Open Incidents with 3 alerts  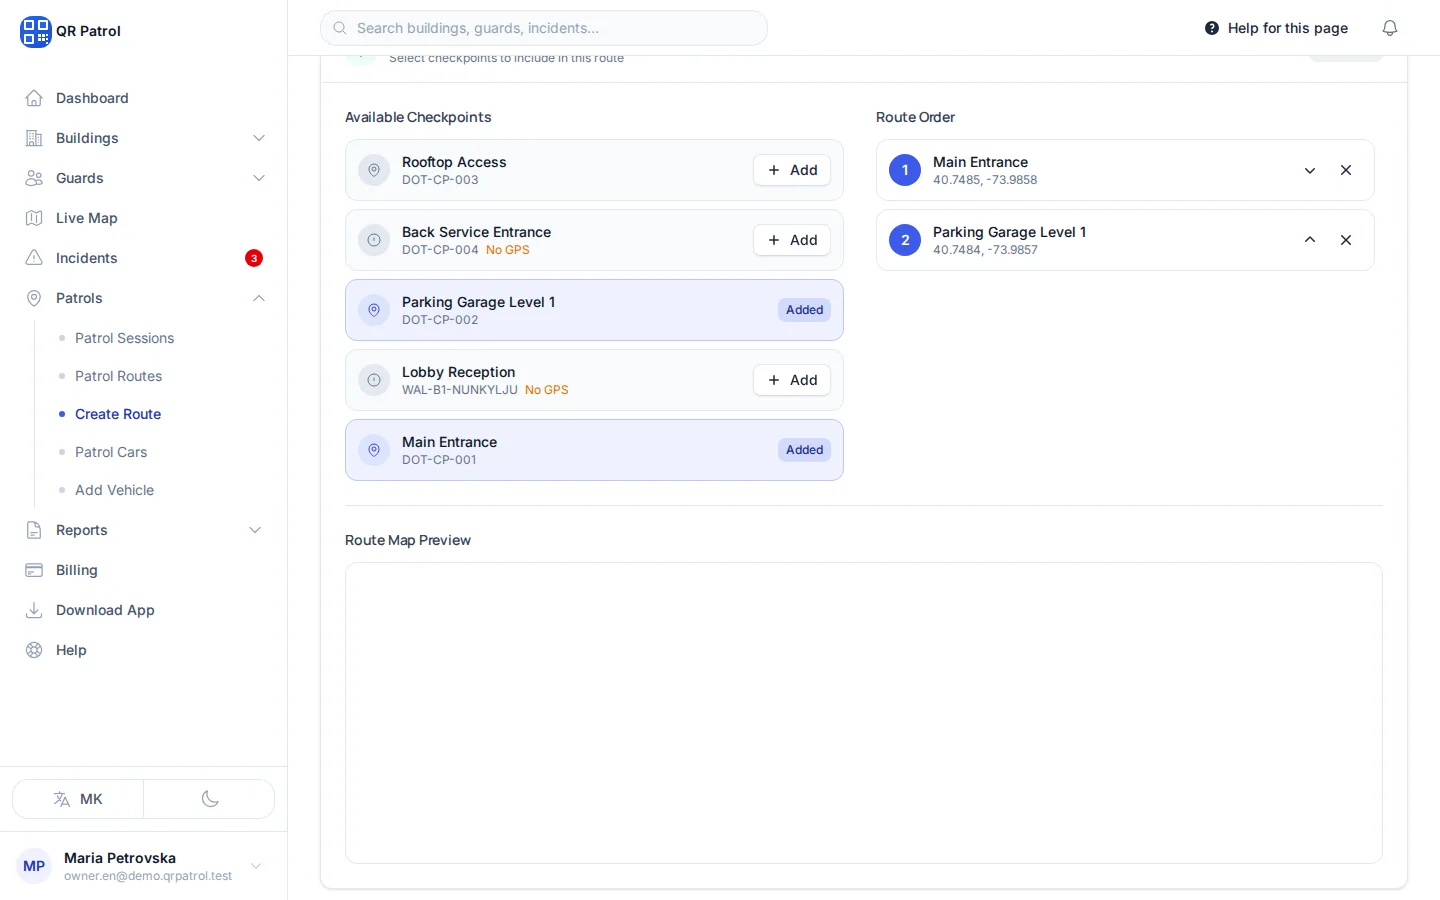[144, 258]
